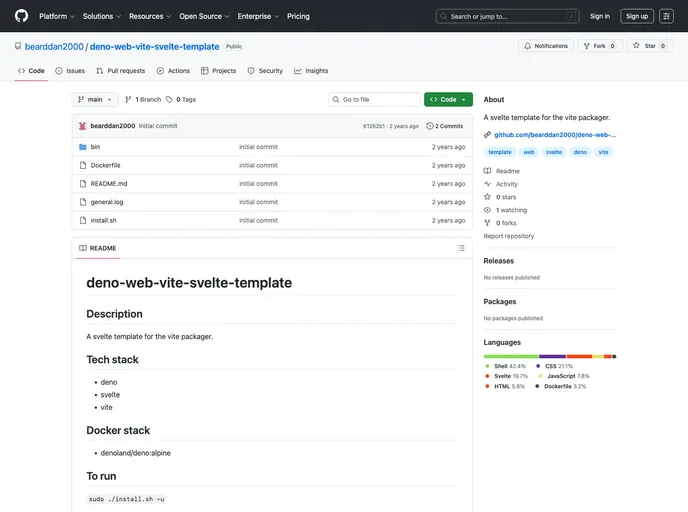Click the Shell segment in languages bar
The height and width of the screenshot is (512, 688).
click(511, 356)
